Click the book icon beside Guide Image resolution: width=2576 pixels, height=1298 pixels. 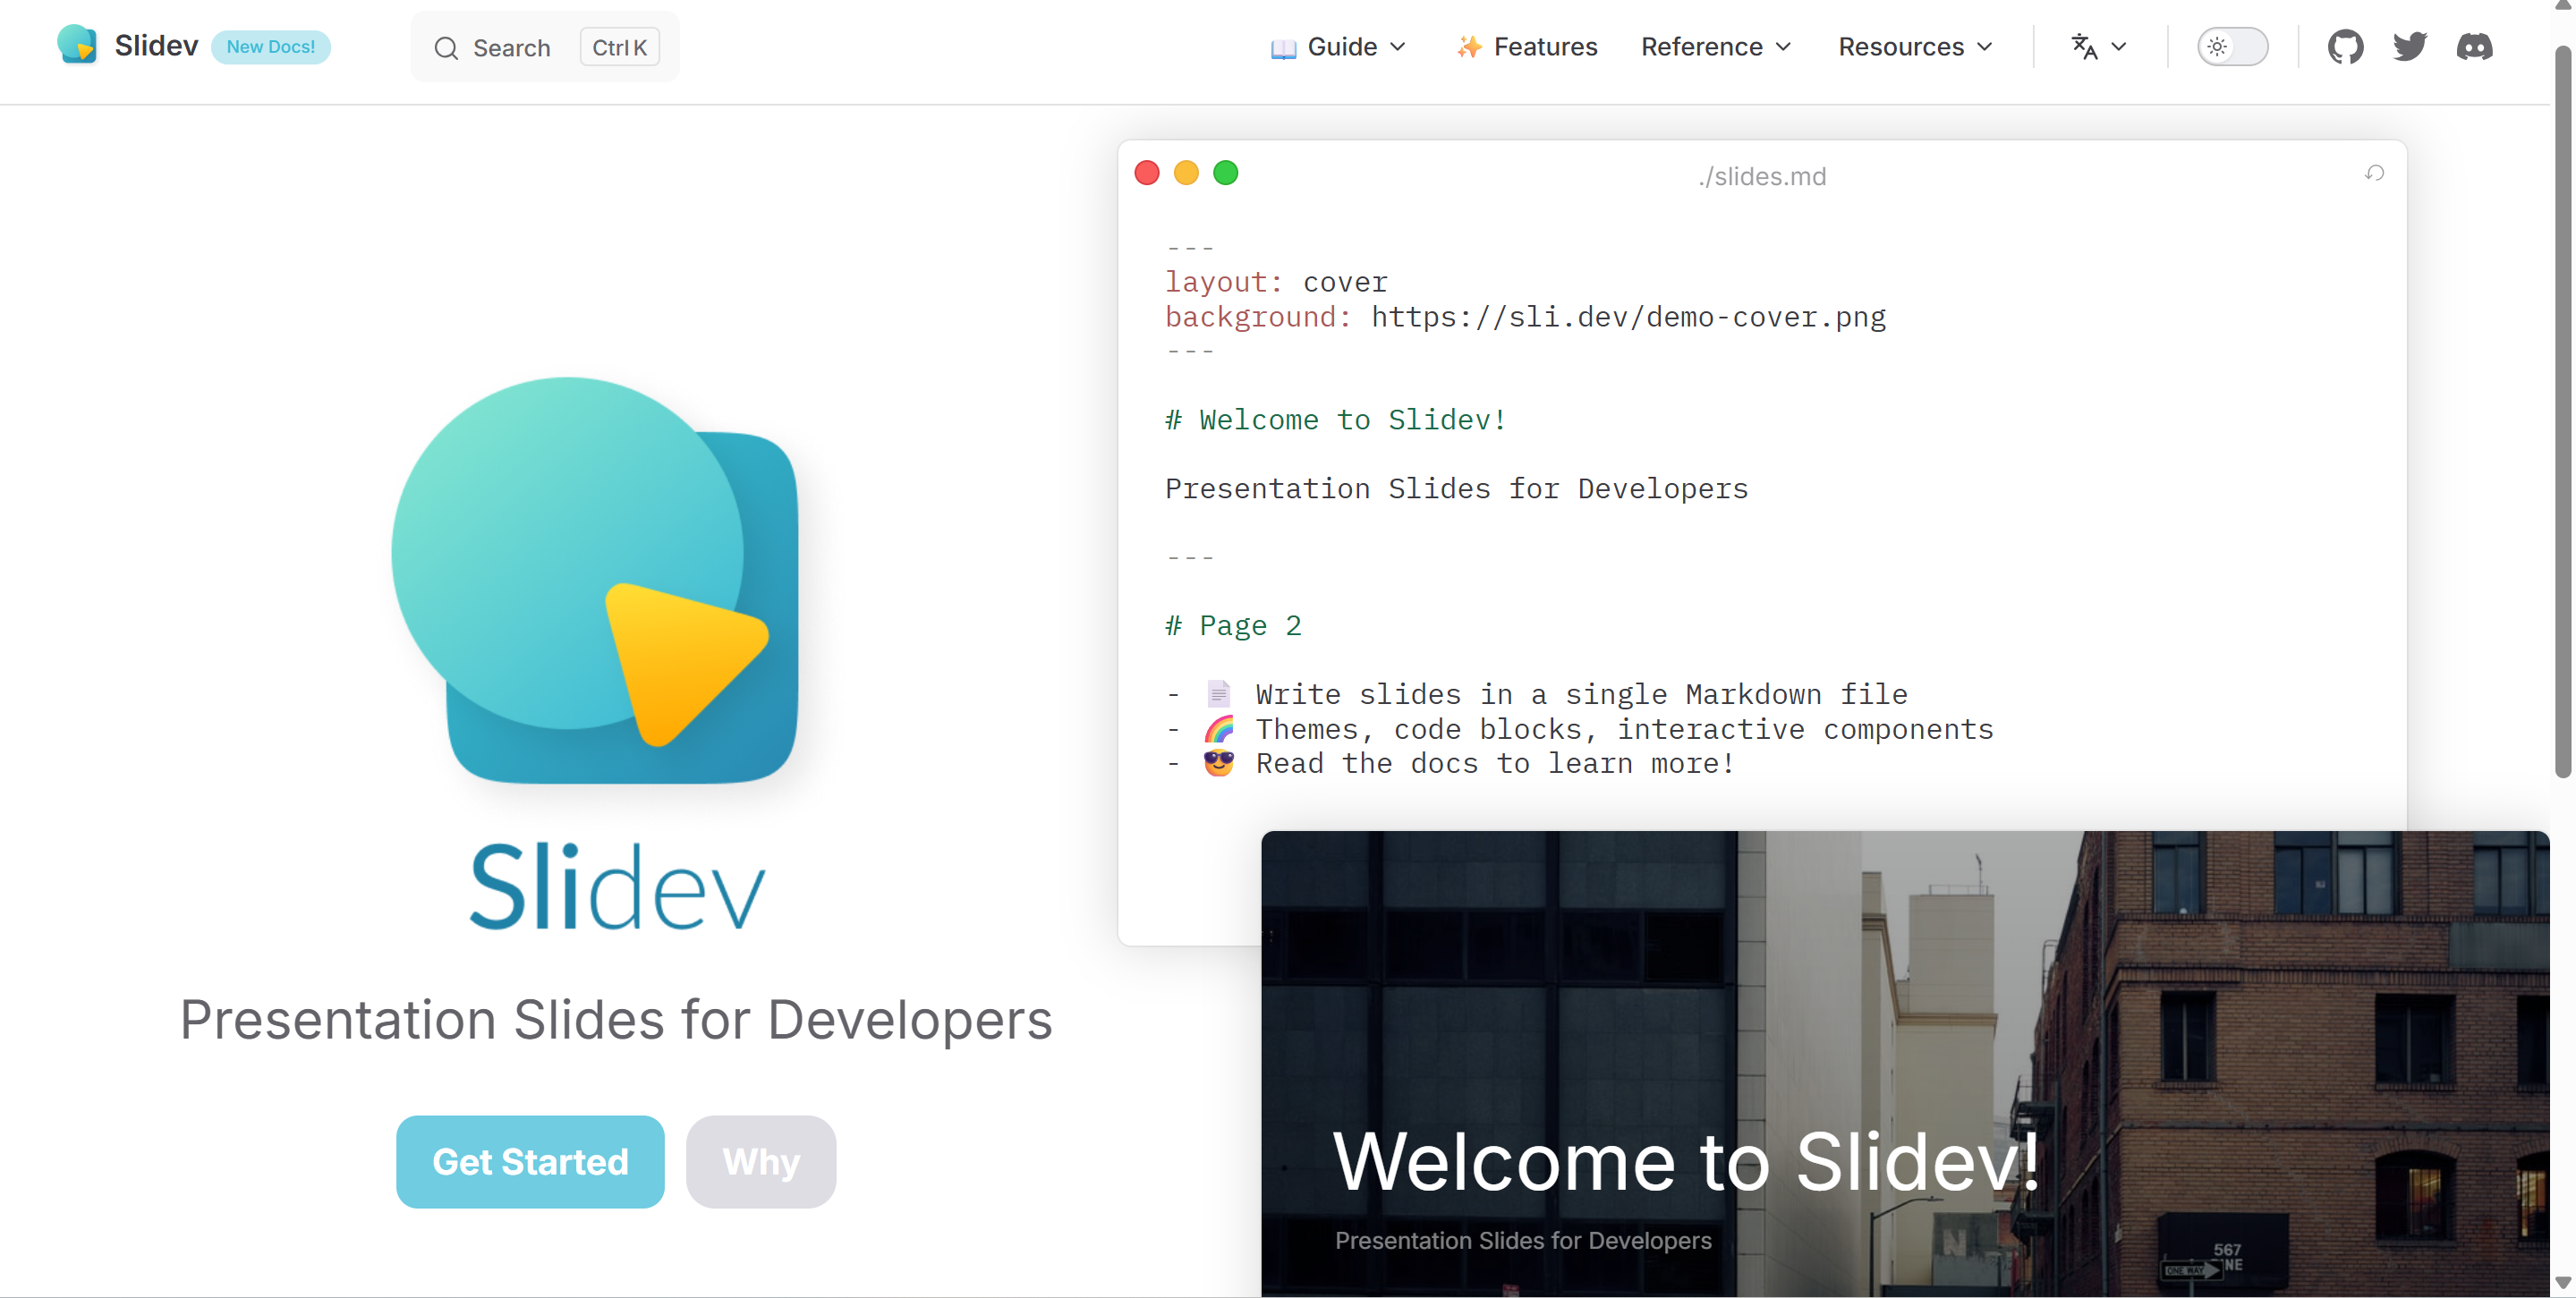click(x=1283, y=48)
